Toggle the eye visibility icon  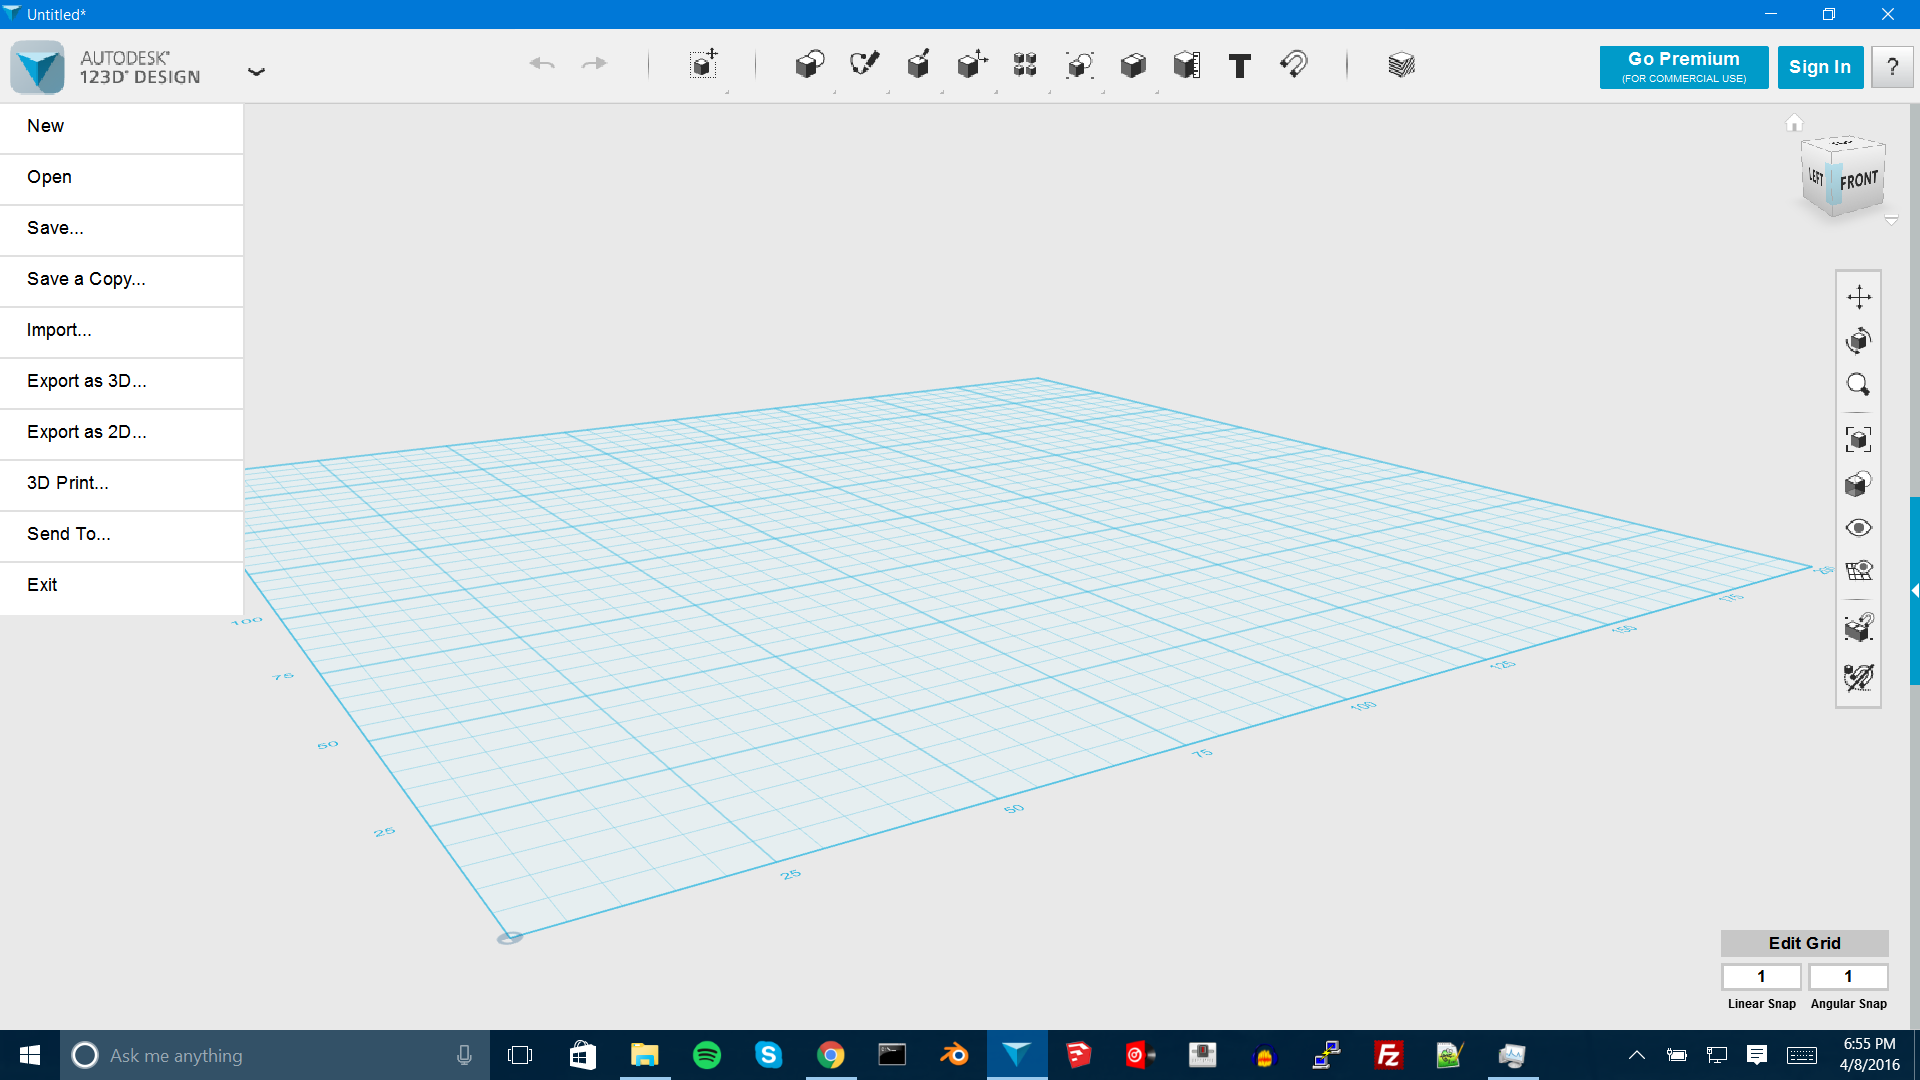pos(1859,526)
